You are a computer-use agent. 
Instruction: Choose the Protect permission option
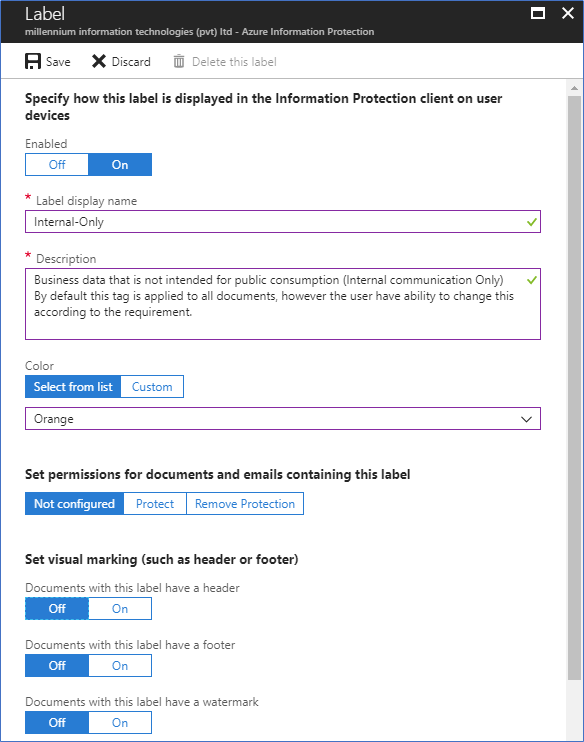pyautogui.click(x=155, y=504)
